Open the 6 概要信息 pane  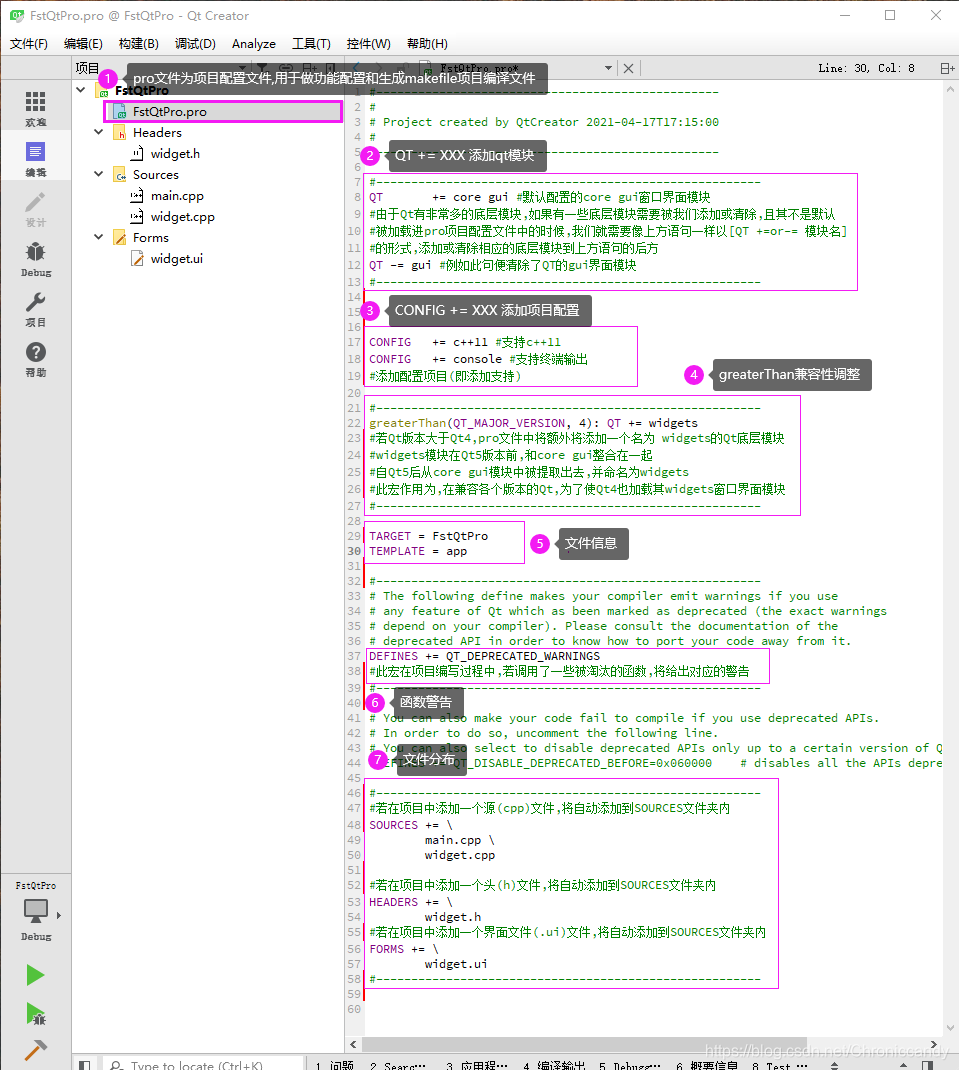(x=707, y=1065)
